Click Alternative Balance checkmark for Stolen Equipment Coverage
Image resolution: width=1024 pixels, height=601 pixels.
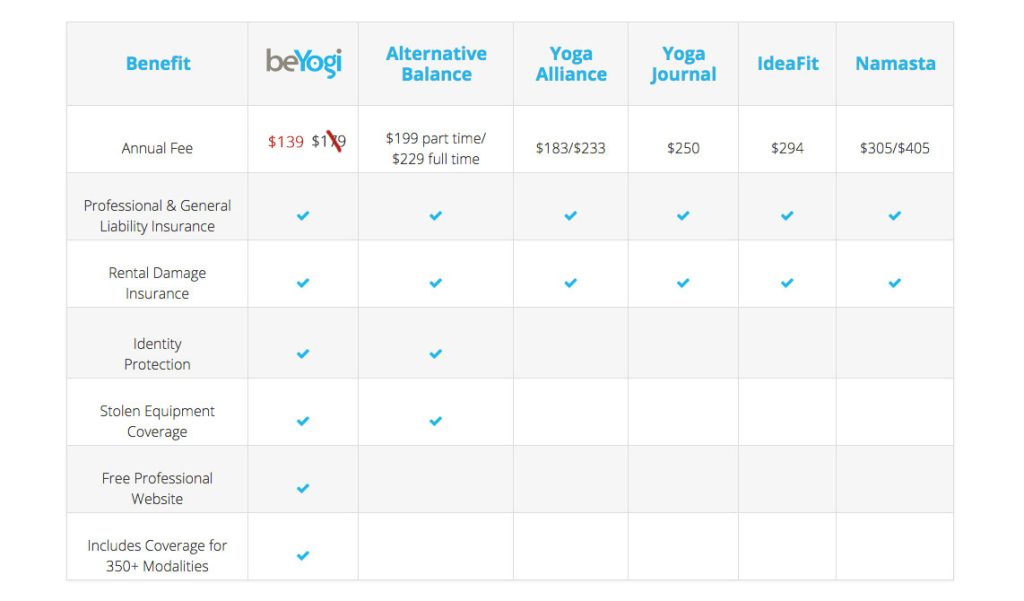pyautogui.click(x=436, y=421)
